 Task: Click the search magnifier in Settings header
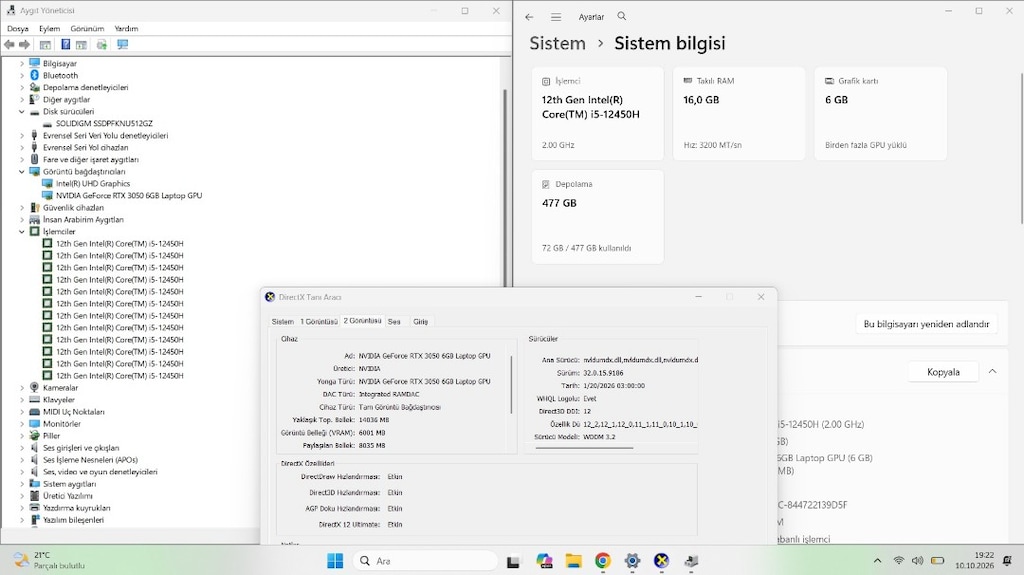(622, 16)
